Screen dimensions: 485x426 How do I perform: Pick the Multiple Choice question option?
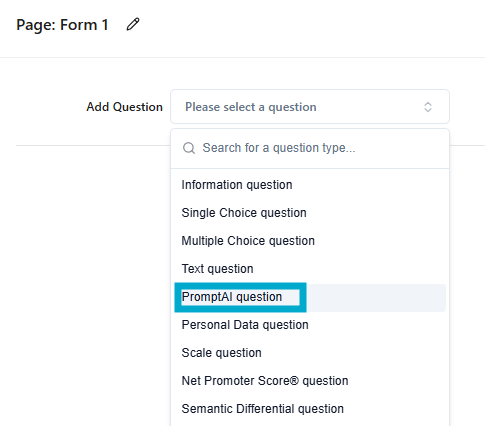310,241
